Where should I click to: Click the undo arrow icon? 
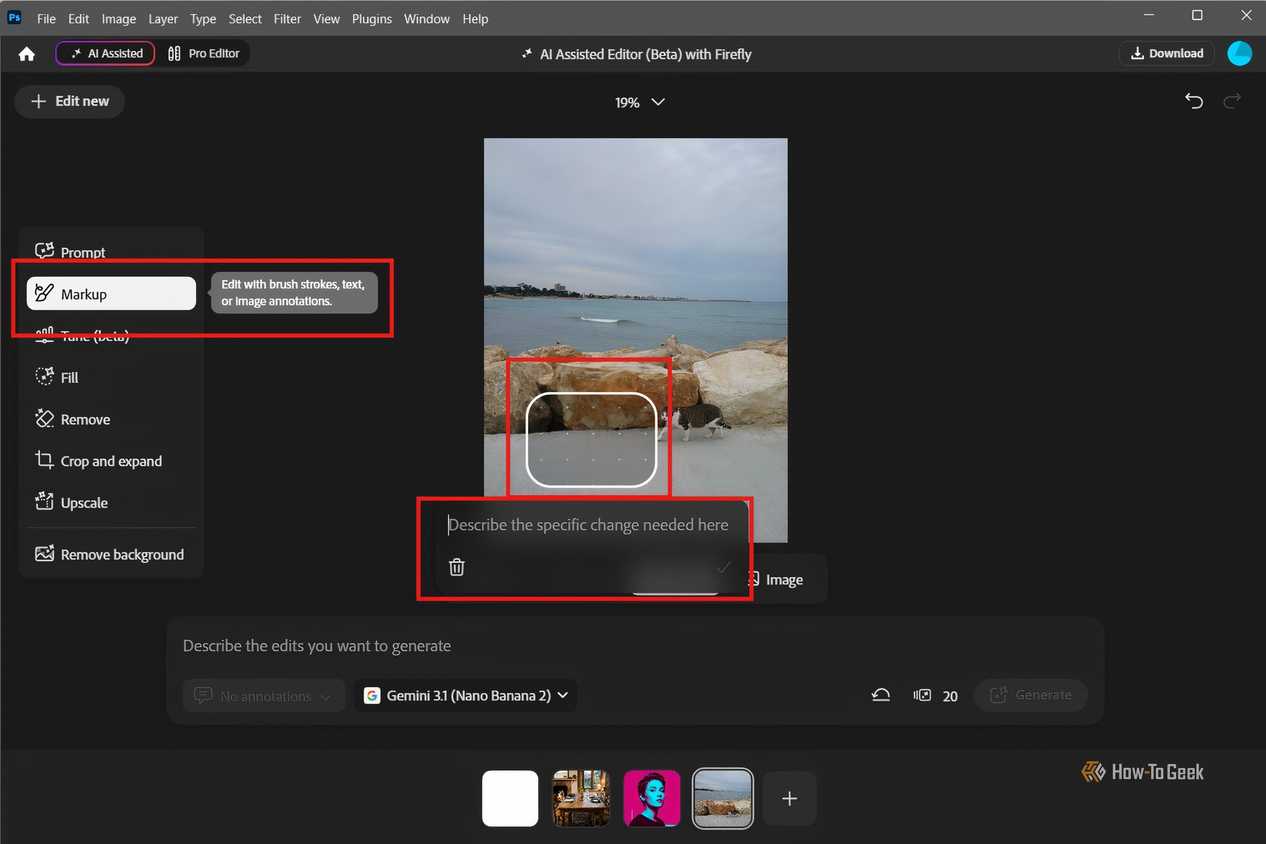(x=1194, y=100)
